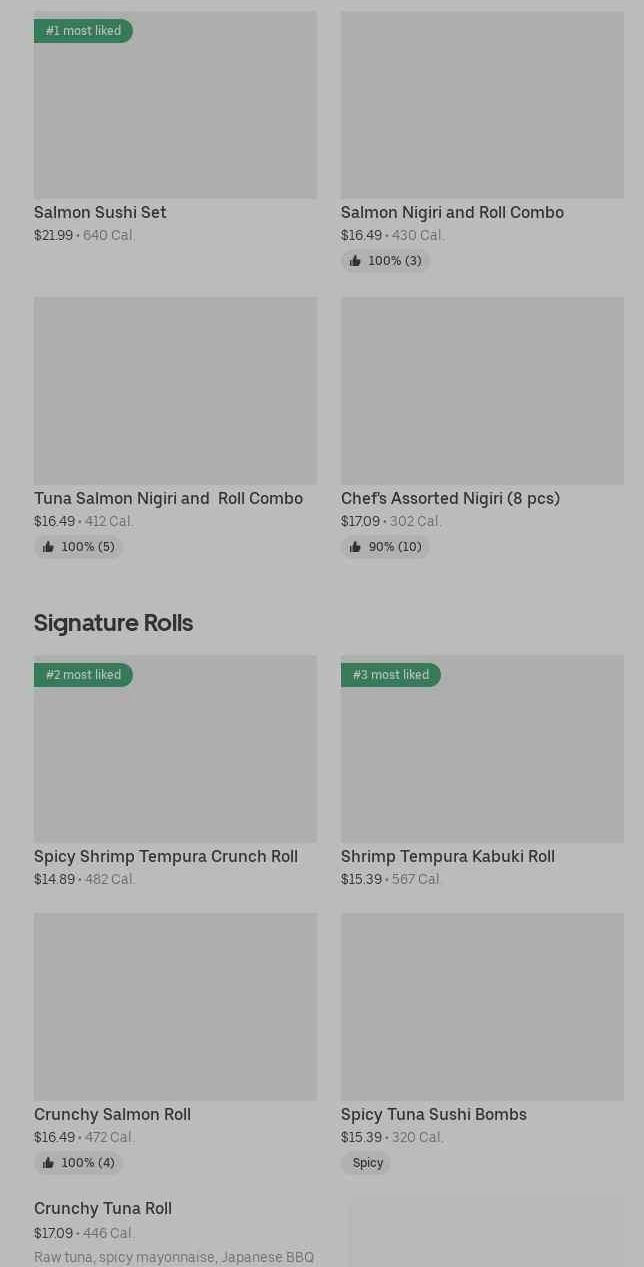Click thumbs-up icon under Crunchy Salmon Roll
The image size is (644, 1267).
(x=48, y=1163)
